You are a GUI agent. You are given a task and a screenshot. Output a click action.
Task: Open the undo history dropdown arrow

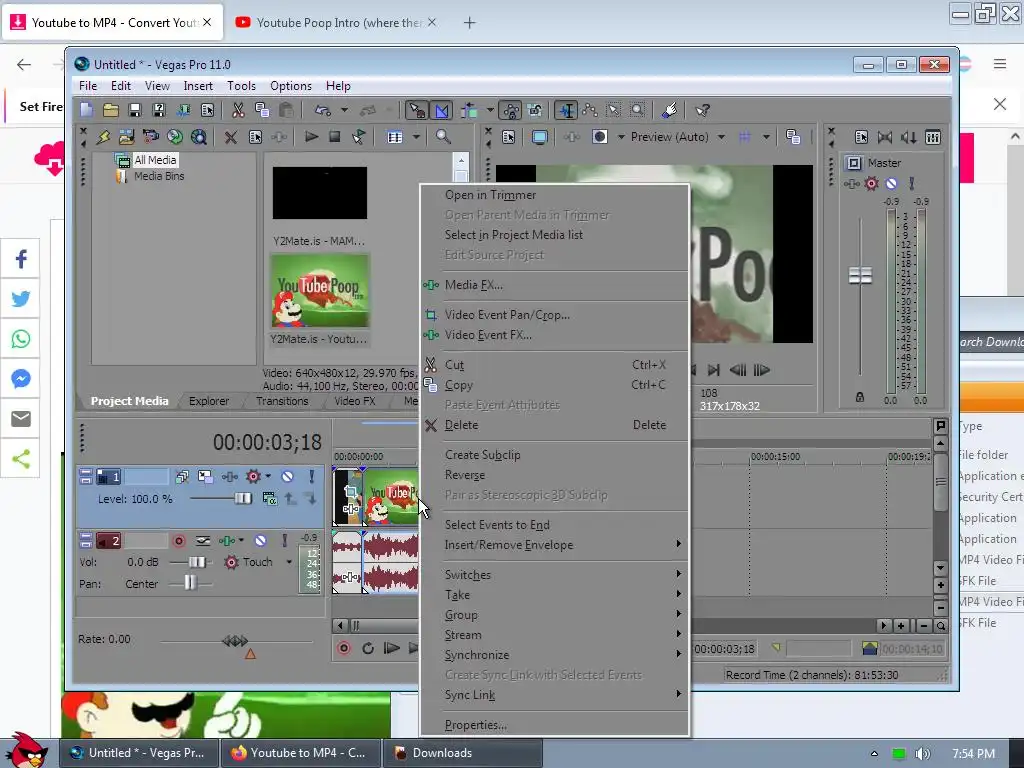click(344, 110)
